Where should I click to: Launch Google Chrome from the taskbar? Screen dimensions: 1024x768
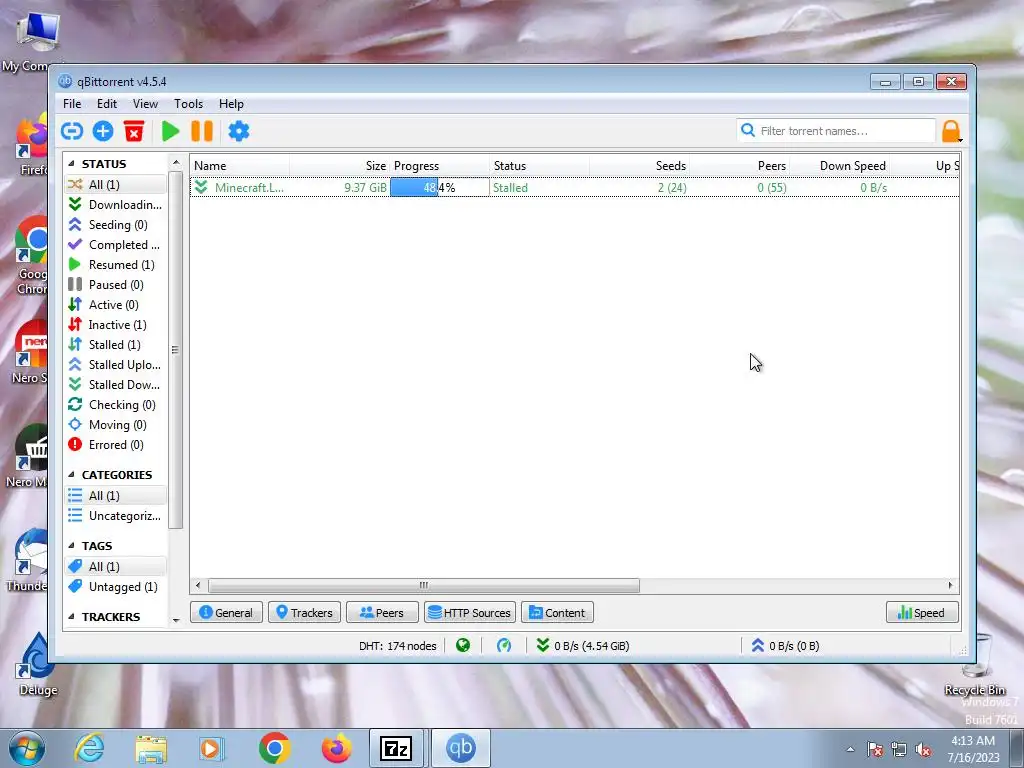274,748
